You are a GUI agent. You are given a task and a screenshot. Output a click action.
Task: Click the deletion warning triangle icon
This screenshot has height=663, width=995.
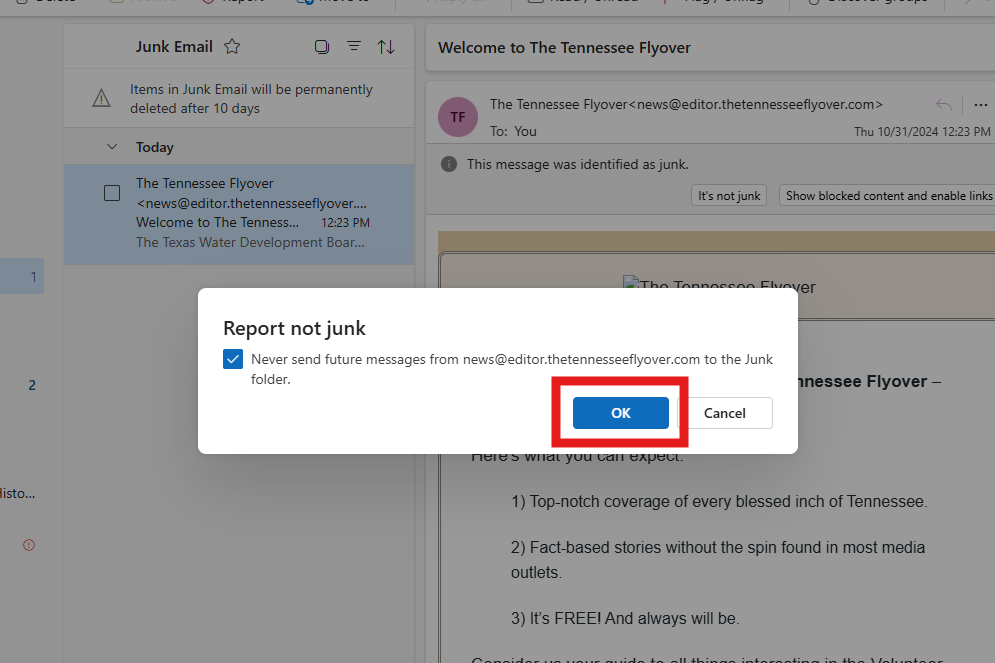102,98
